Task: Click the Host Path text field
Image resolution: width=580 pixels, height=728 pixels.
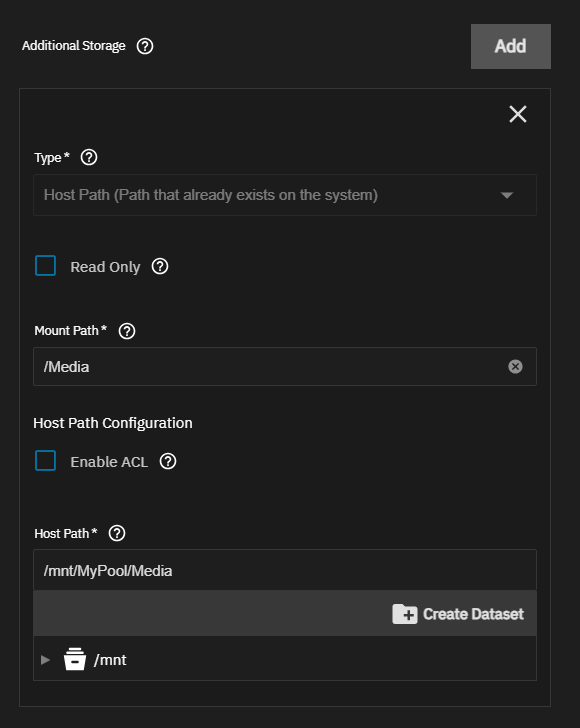Action: tap(285, 570)
